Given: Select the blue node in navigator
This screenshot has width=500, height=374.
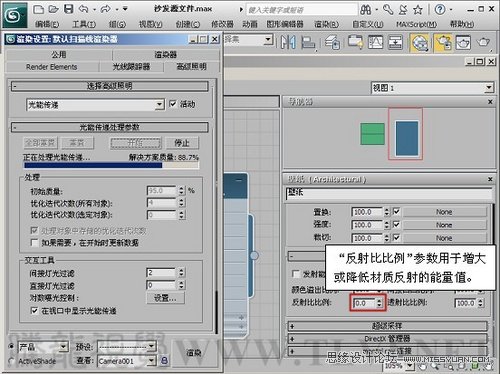Looking at the screenshot, I should [407, 138].
